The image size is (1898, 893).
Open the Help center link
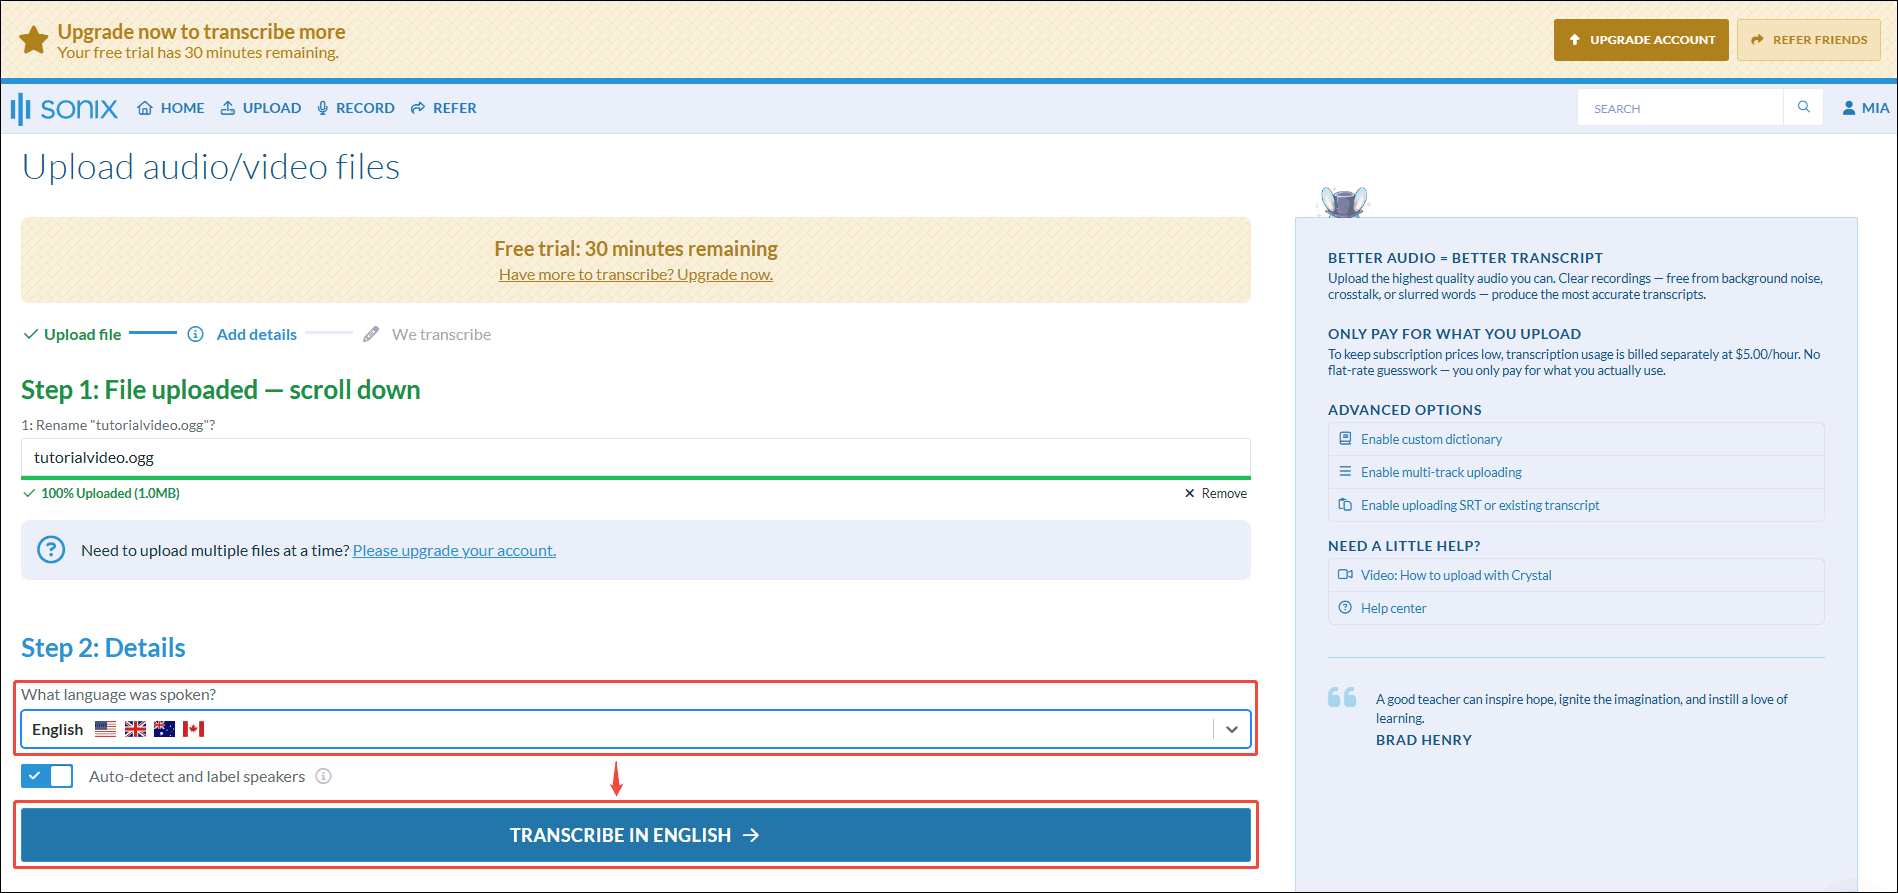(1576, 608)
